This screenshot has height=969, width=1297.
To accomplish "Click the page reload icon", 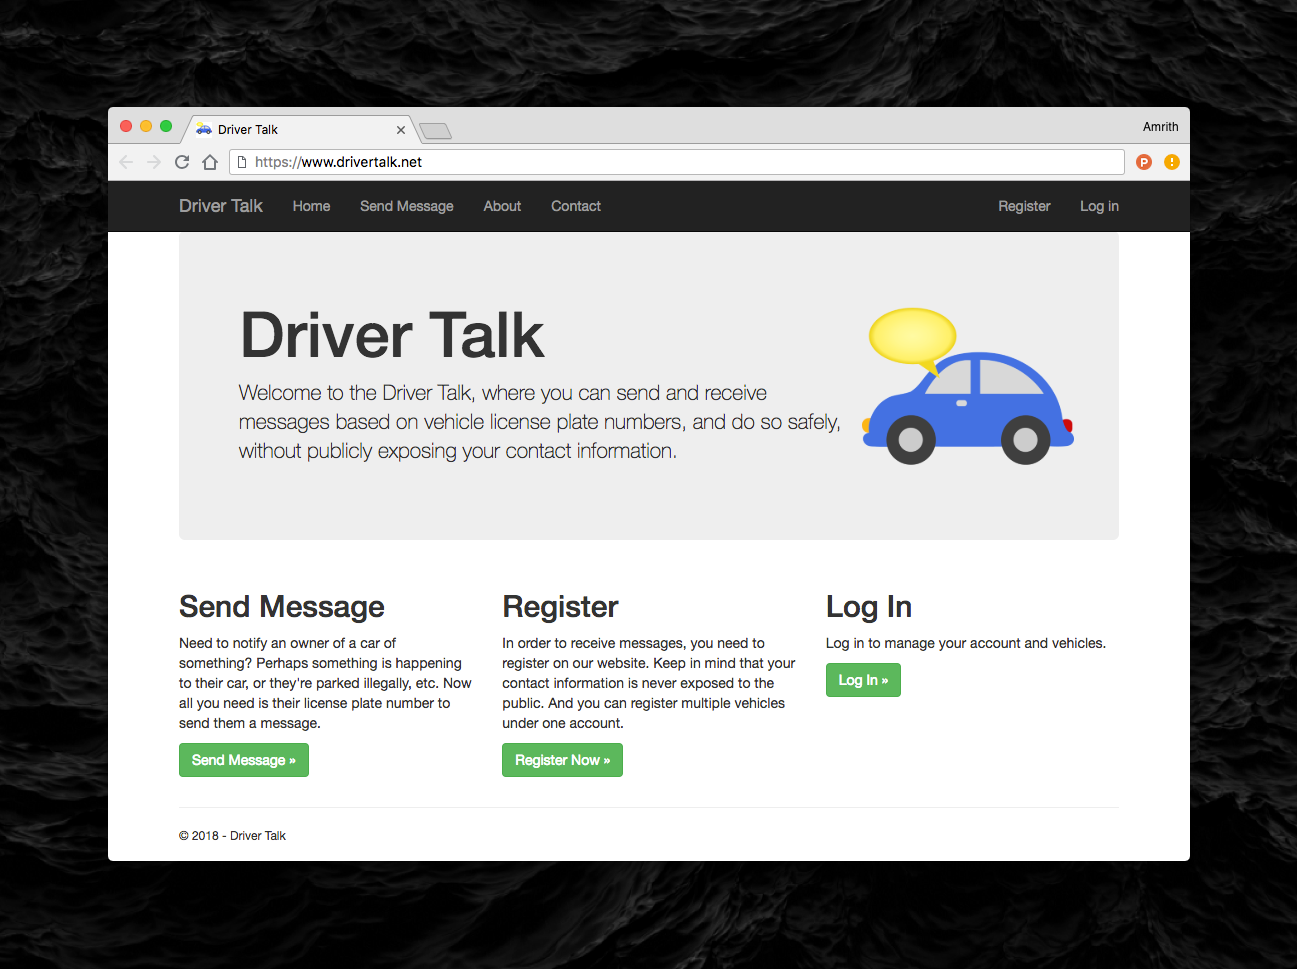I will 181,161.
